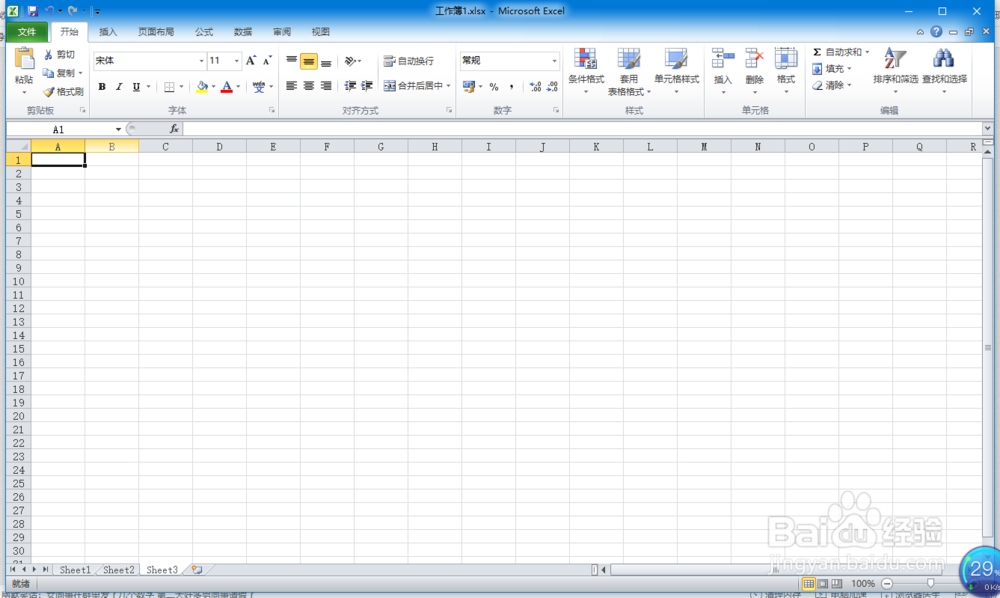1000x598 pixels.
Task: Click the zoom out minus button
Action: pos(886,583)
